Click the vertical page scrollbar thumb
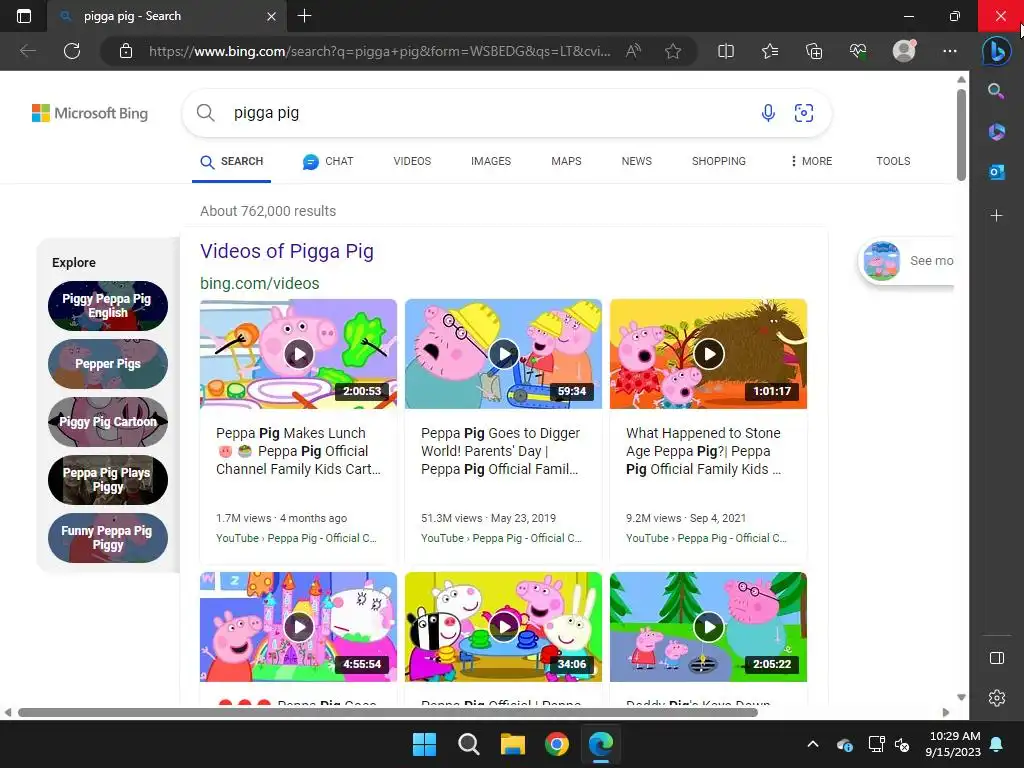The height and width of the screenshot is (768, 1024). click(x=961, y=134)
